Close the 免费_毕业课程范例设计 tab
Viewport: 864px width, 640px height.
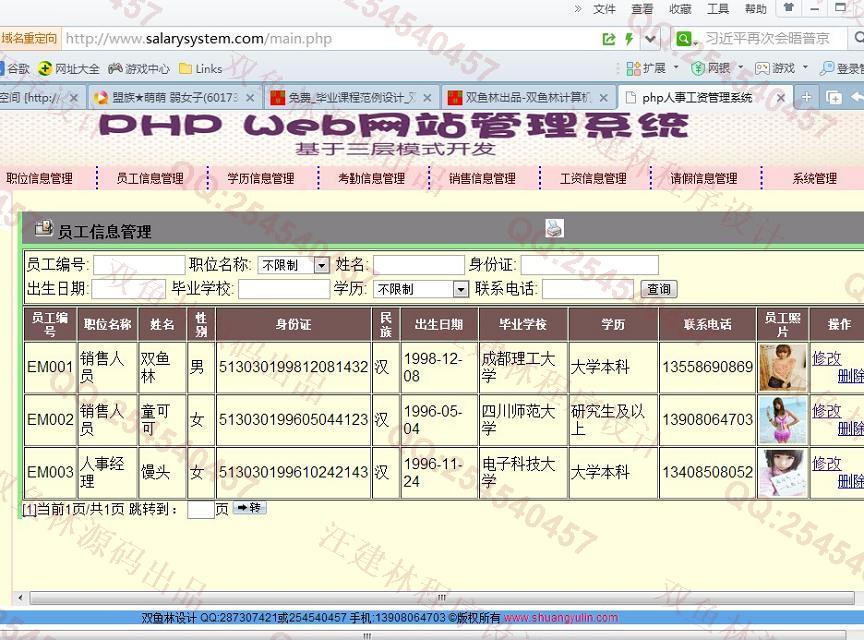(427, 98)
